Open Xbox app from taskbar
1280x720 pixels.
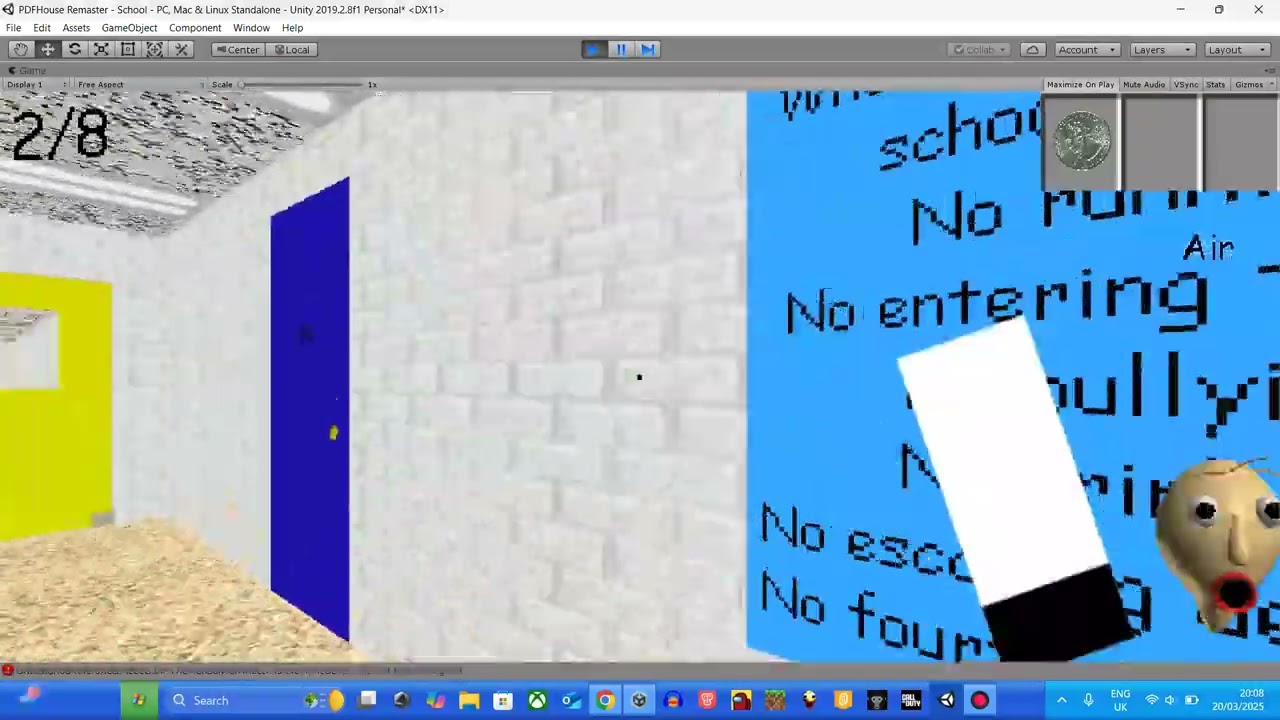click(537, 700)
